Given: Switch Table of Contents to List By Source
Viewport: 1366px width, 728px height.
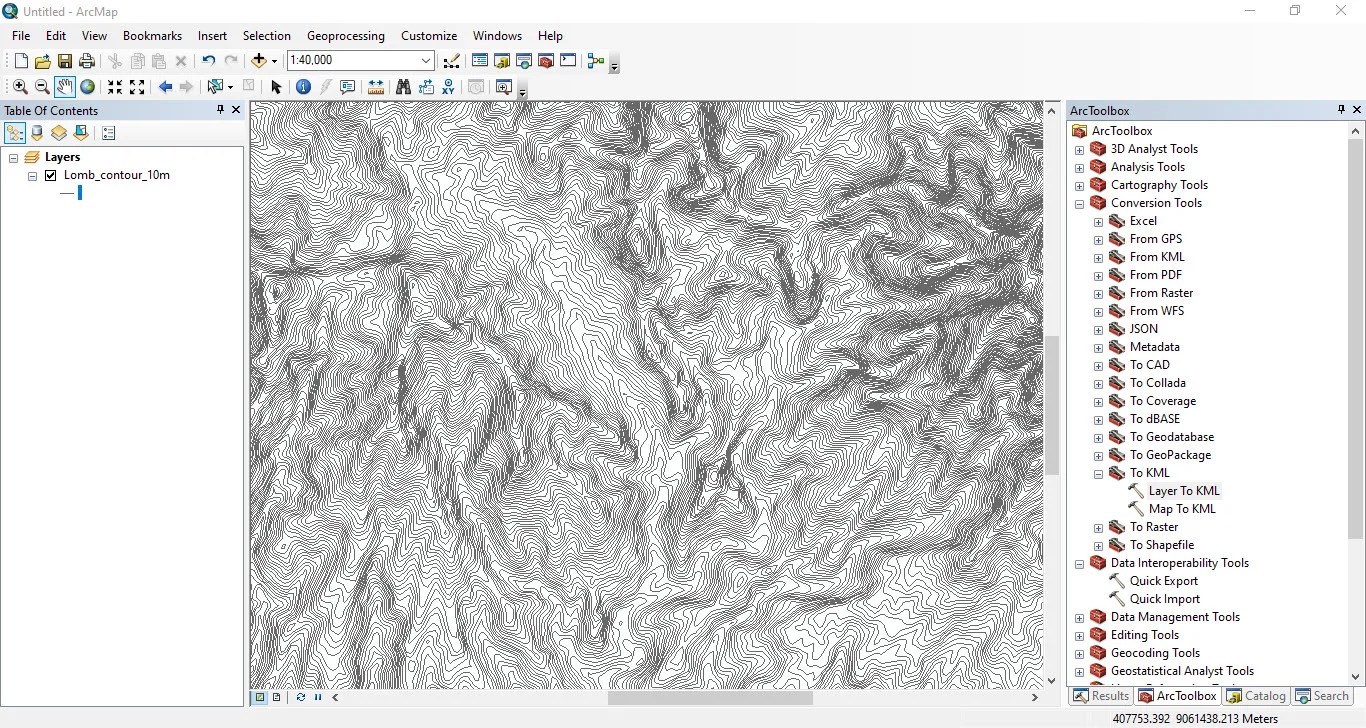Looking at the screenshot, I should (37, 132).
